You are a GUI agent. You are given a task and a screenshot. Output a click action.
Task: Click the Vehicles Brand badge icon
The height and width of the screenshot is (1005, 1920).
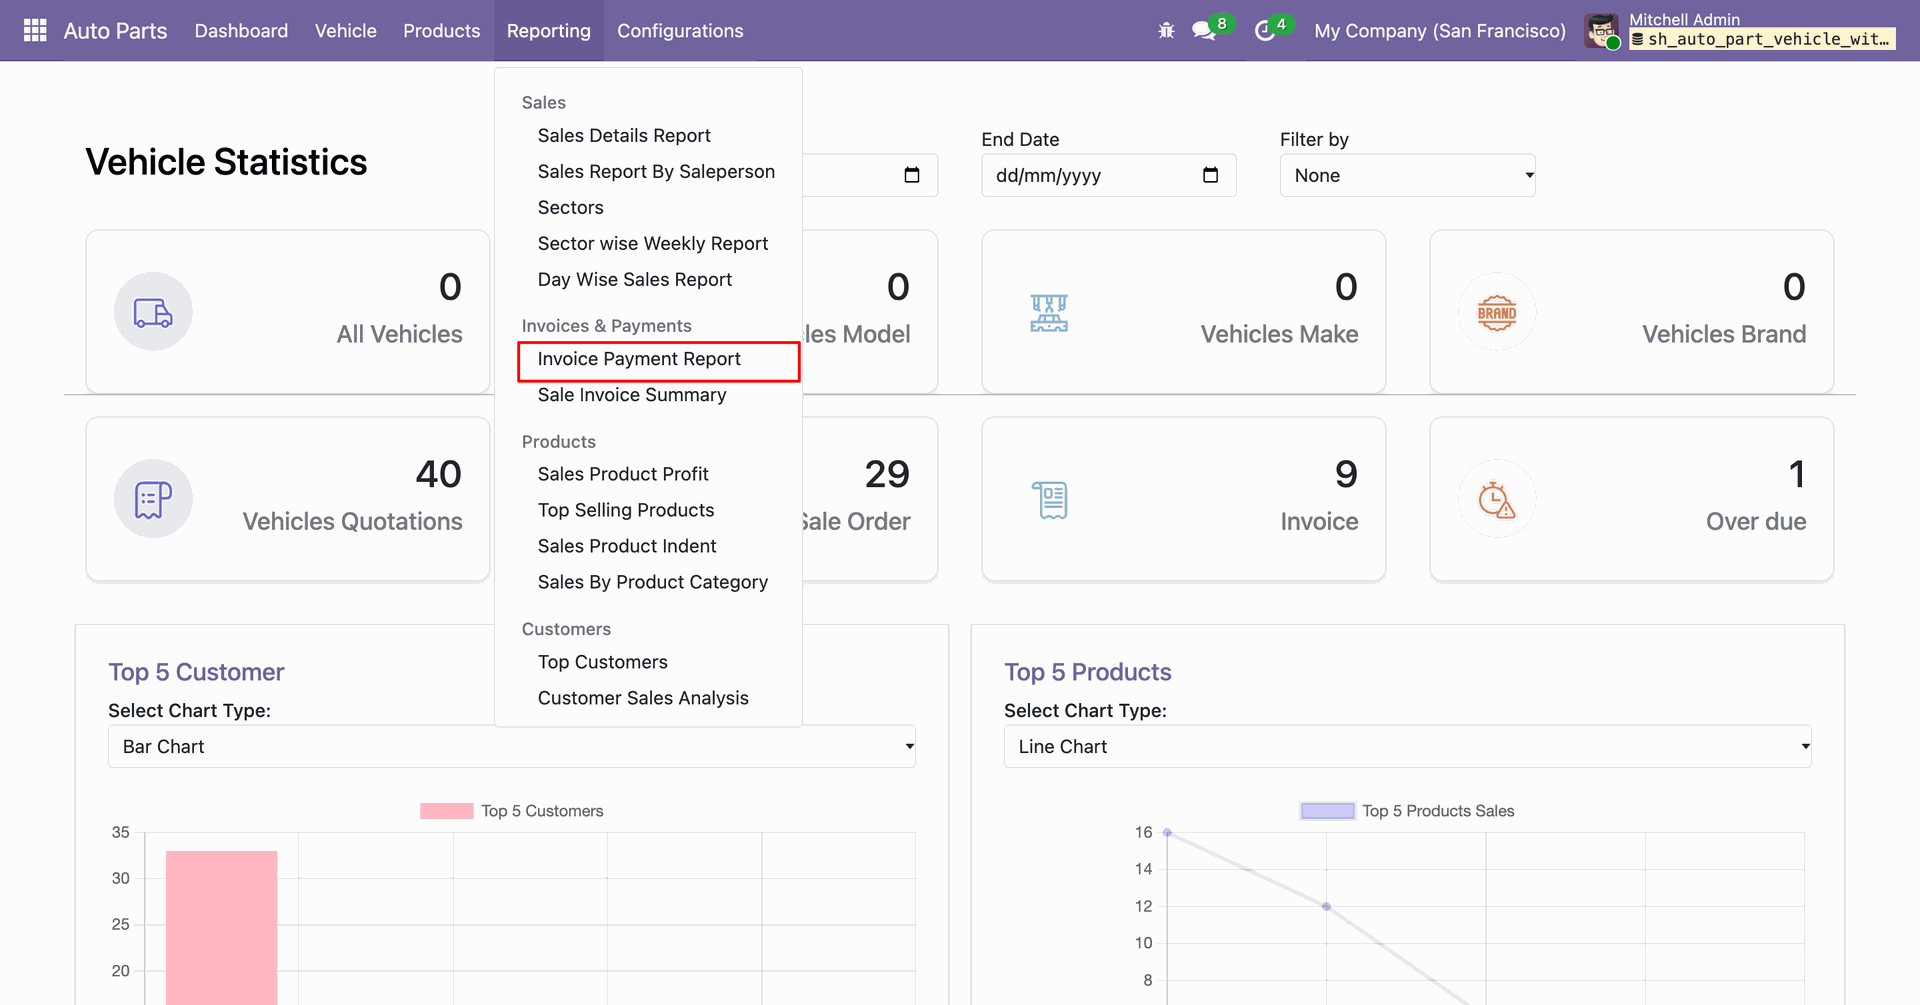(x=1497, y=312)
